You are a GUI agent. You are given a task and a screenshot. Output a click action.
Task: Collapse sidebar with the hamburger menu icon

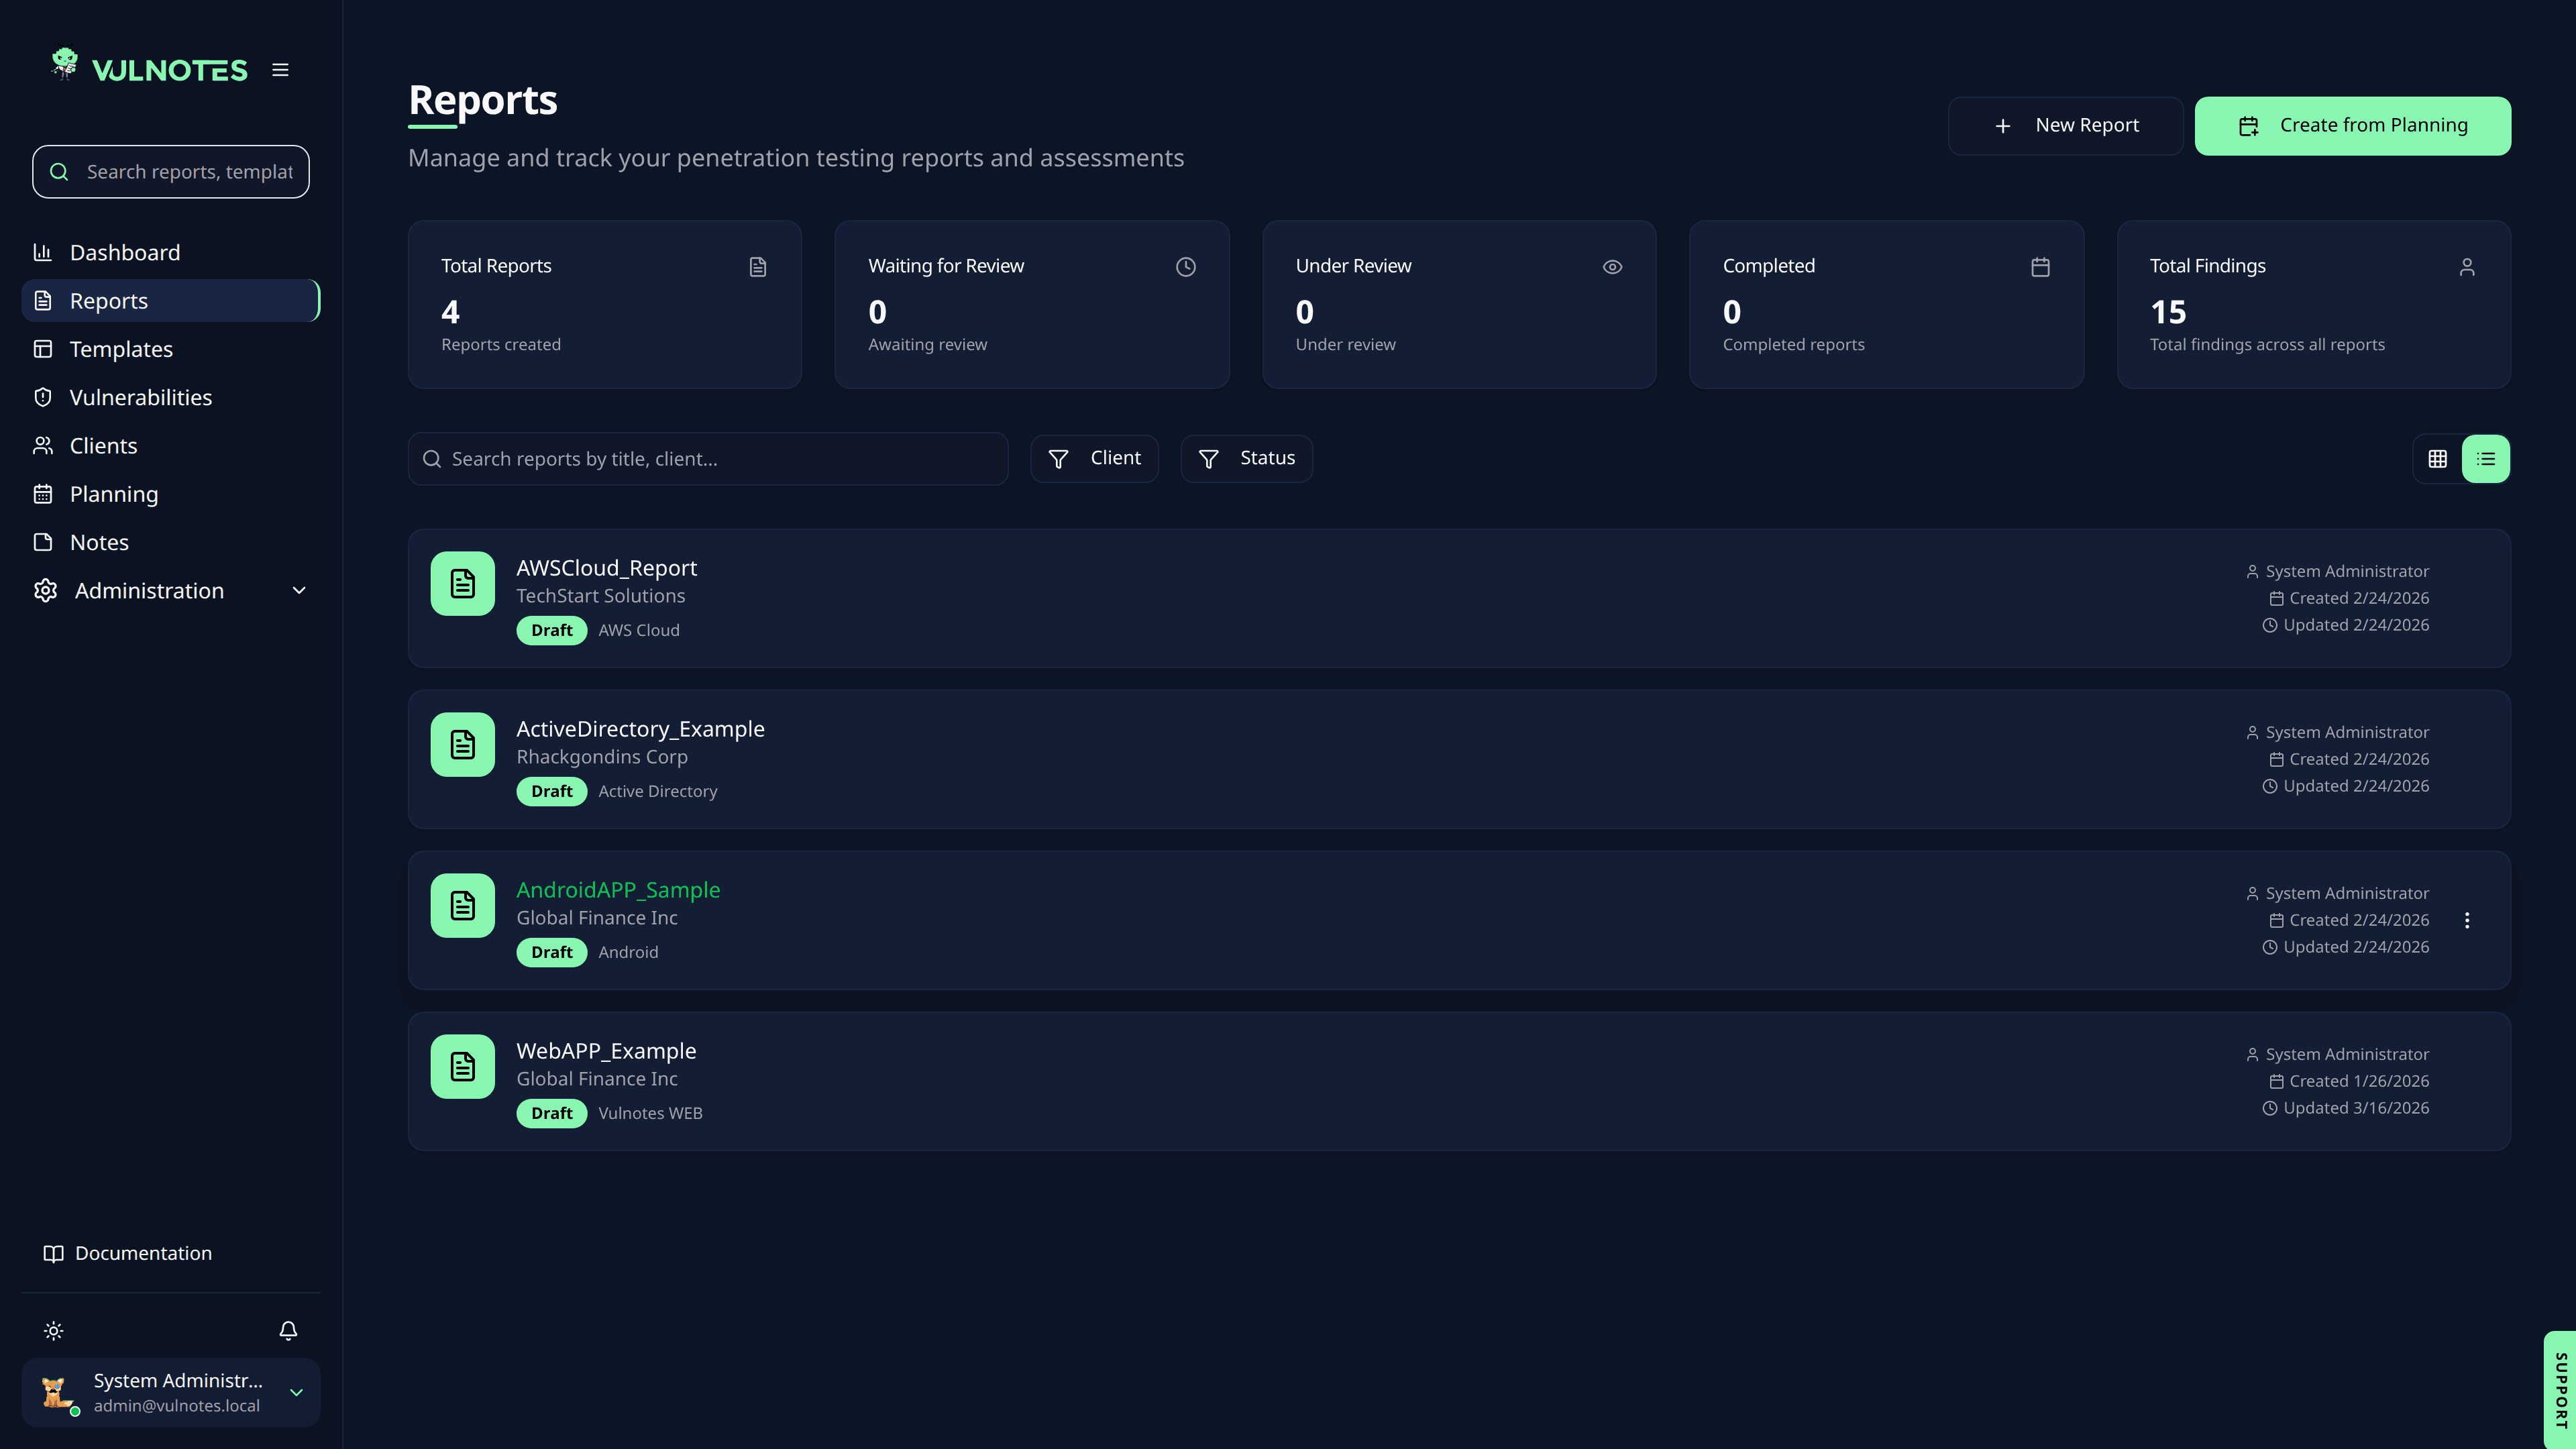(280, 70)
